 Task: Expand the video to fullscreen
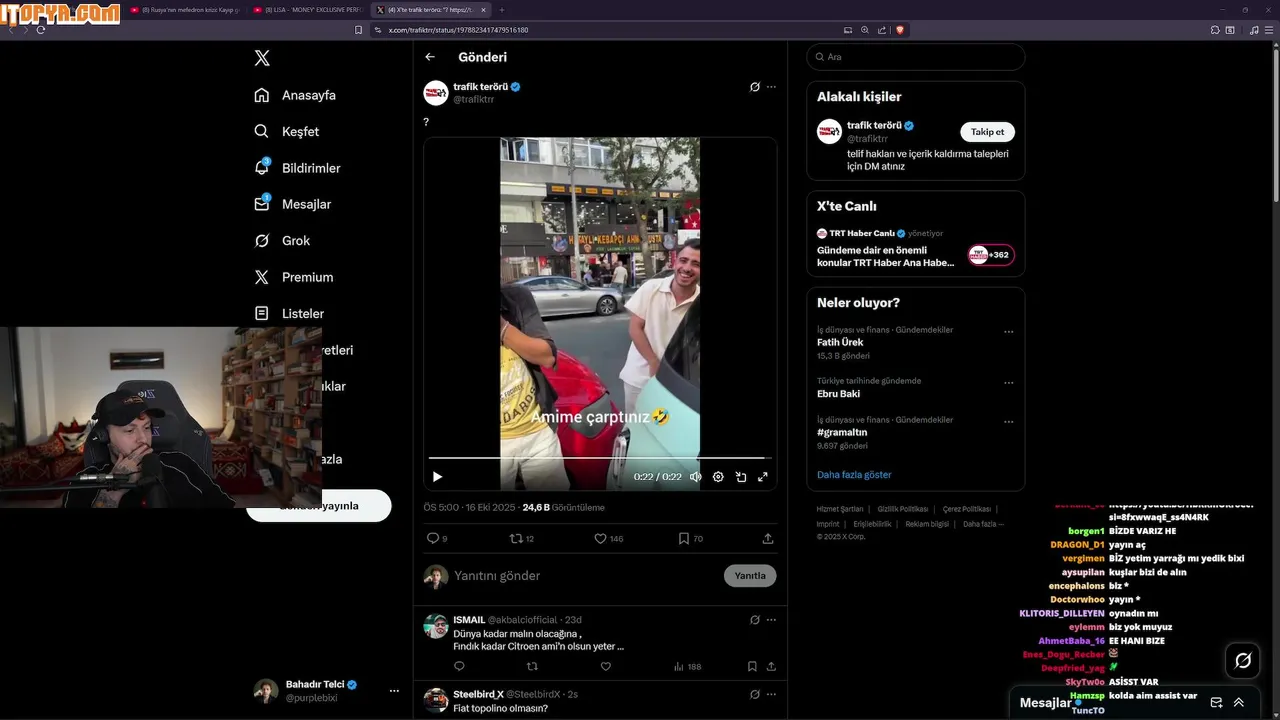(x=762, y=477)
